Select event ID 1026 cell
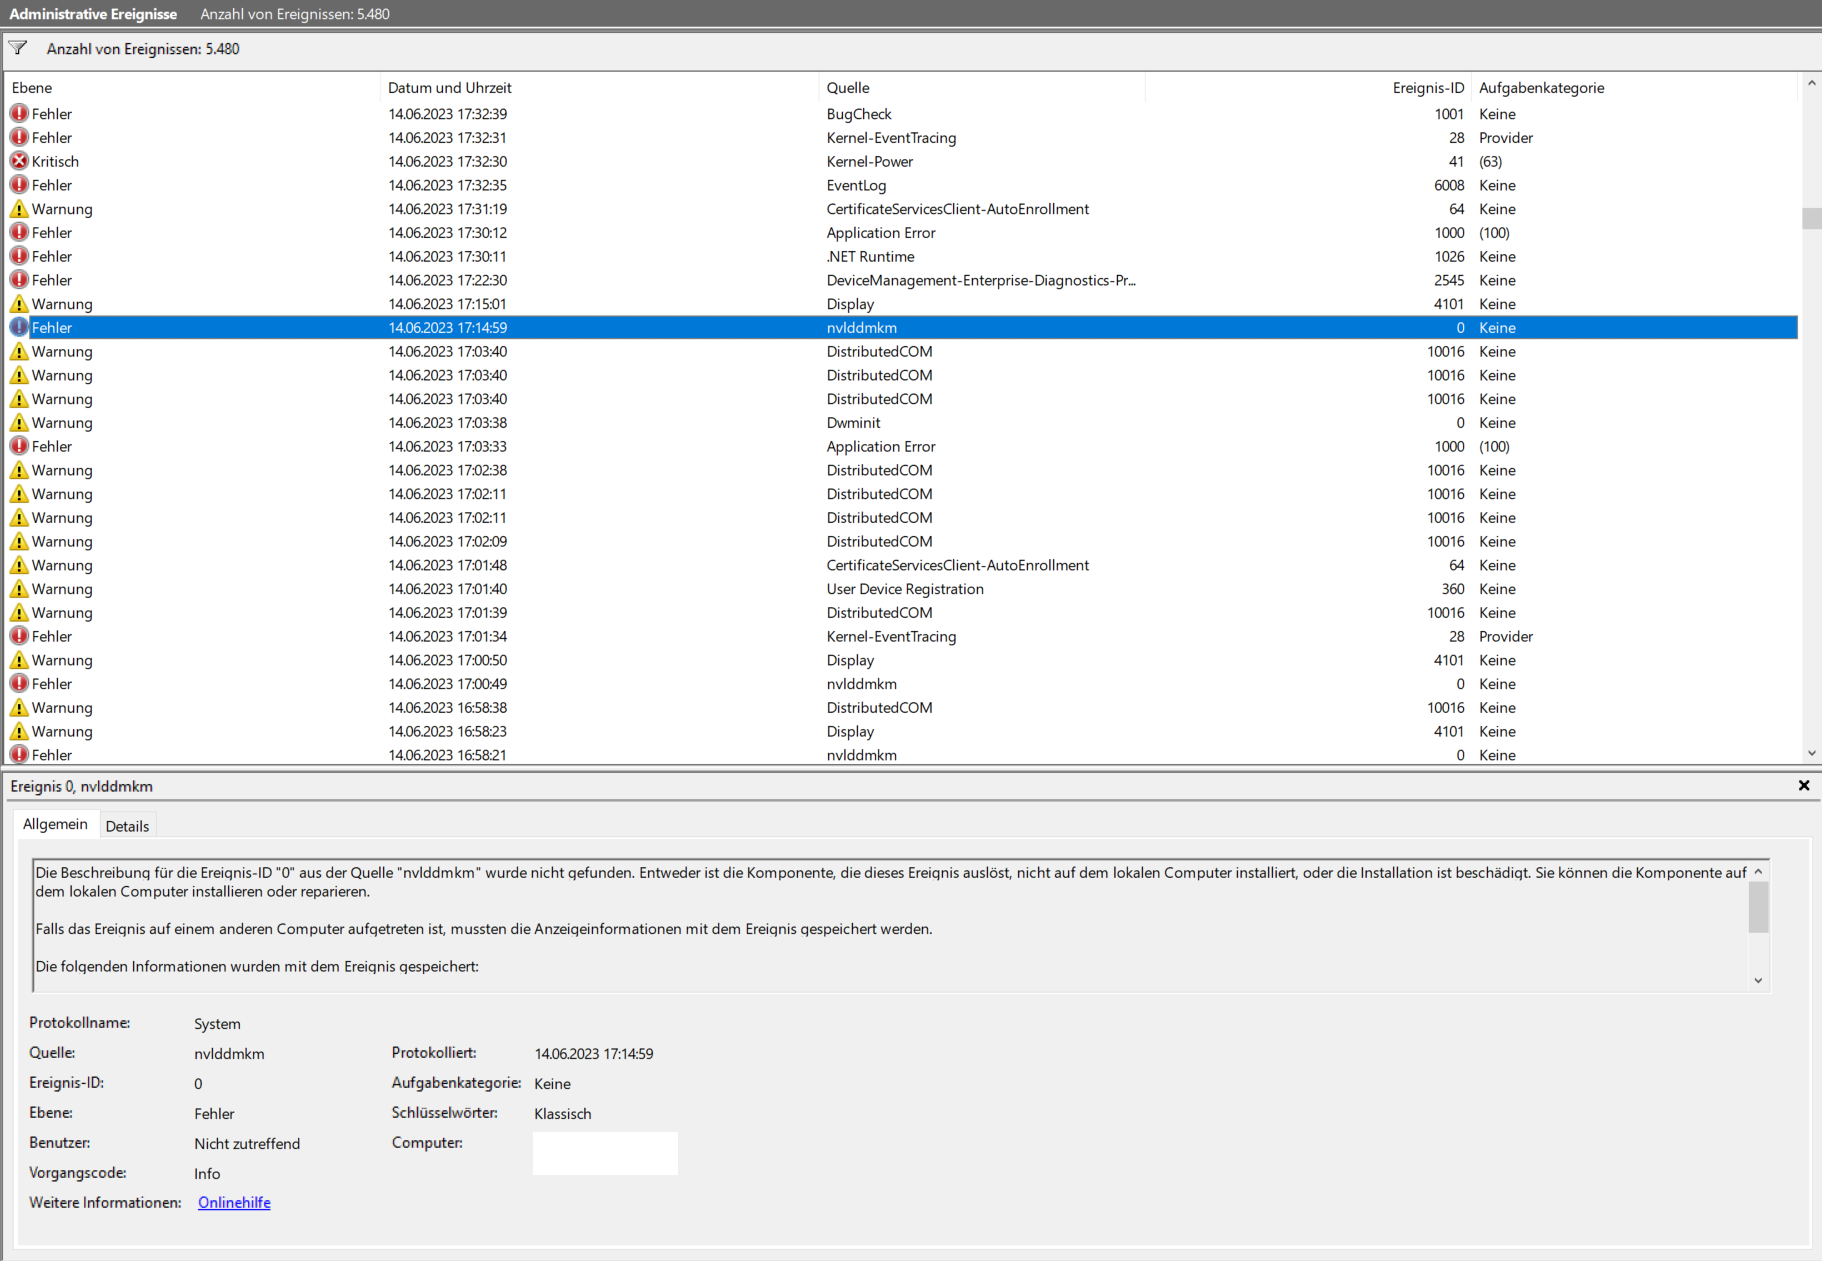Screen dimensions: 1822x1261 (x=1449, y=256)
